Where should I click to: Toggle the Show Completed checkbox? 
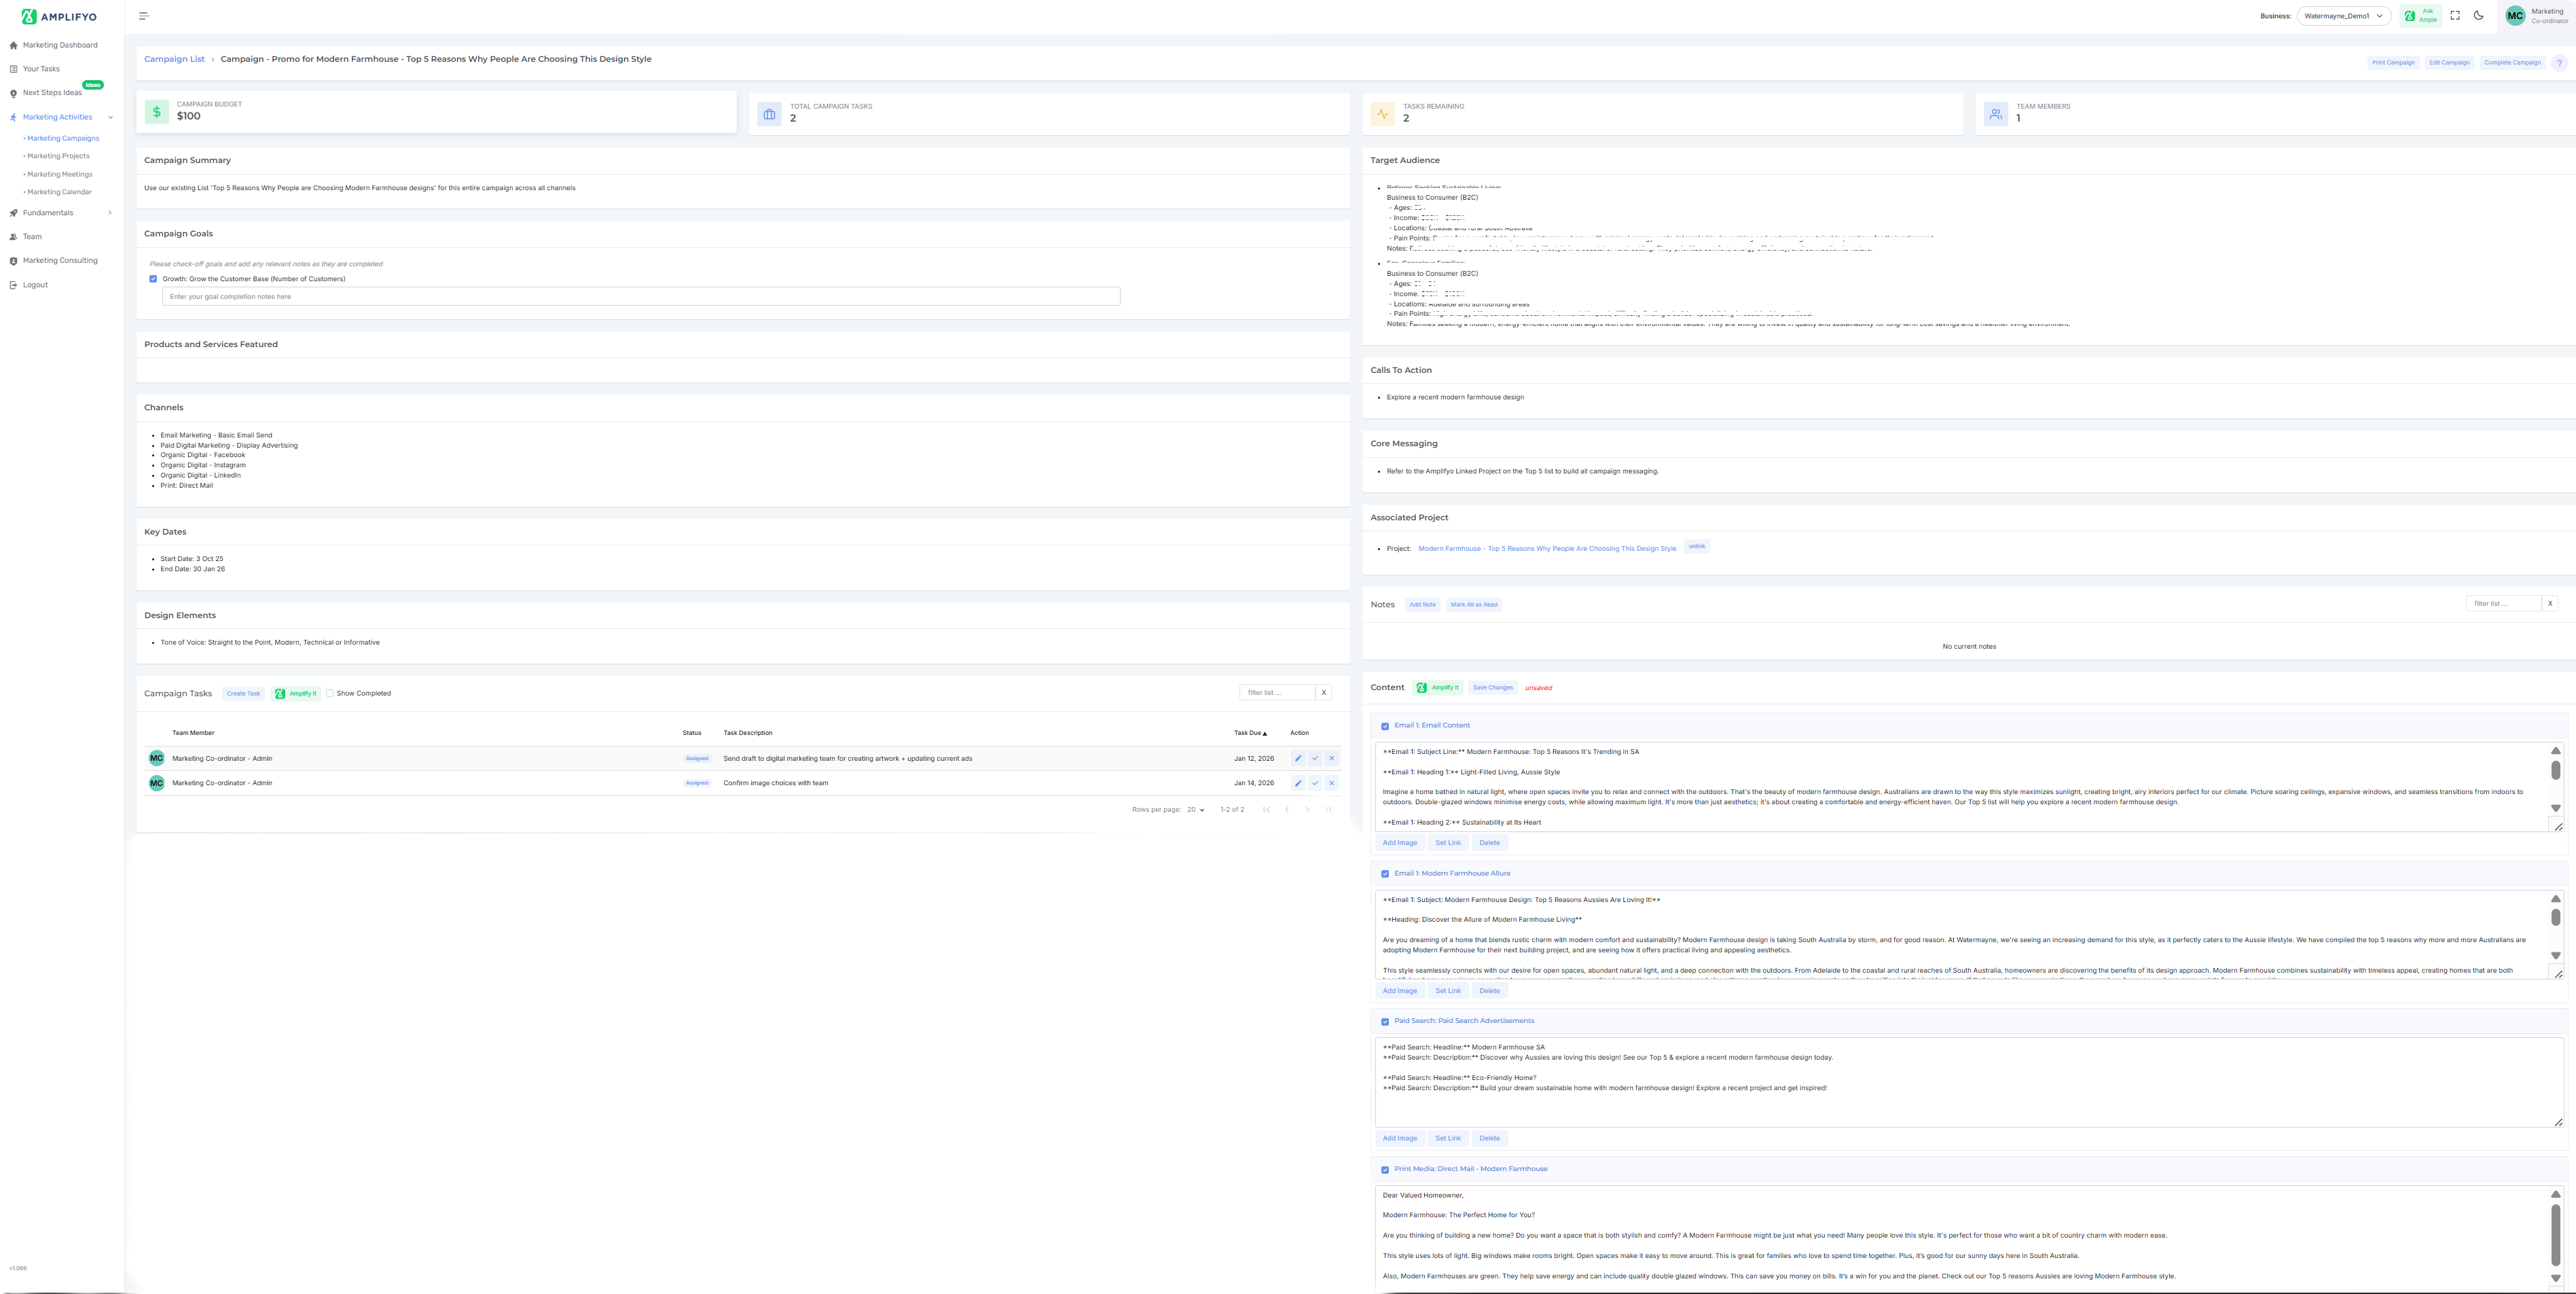coord(329,693)
